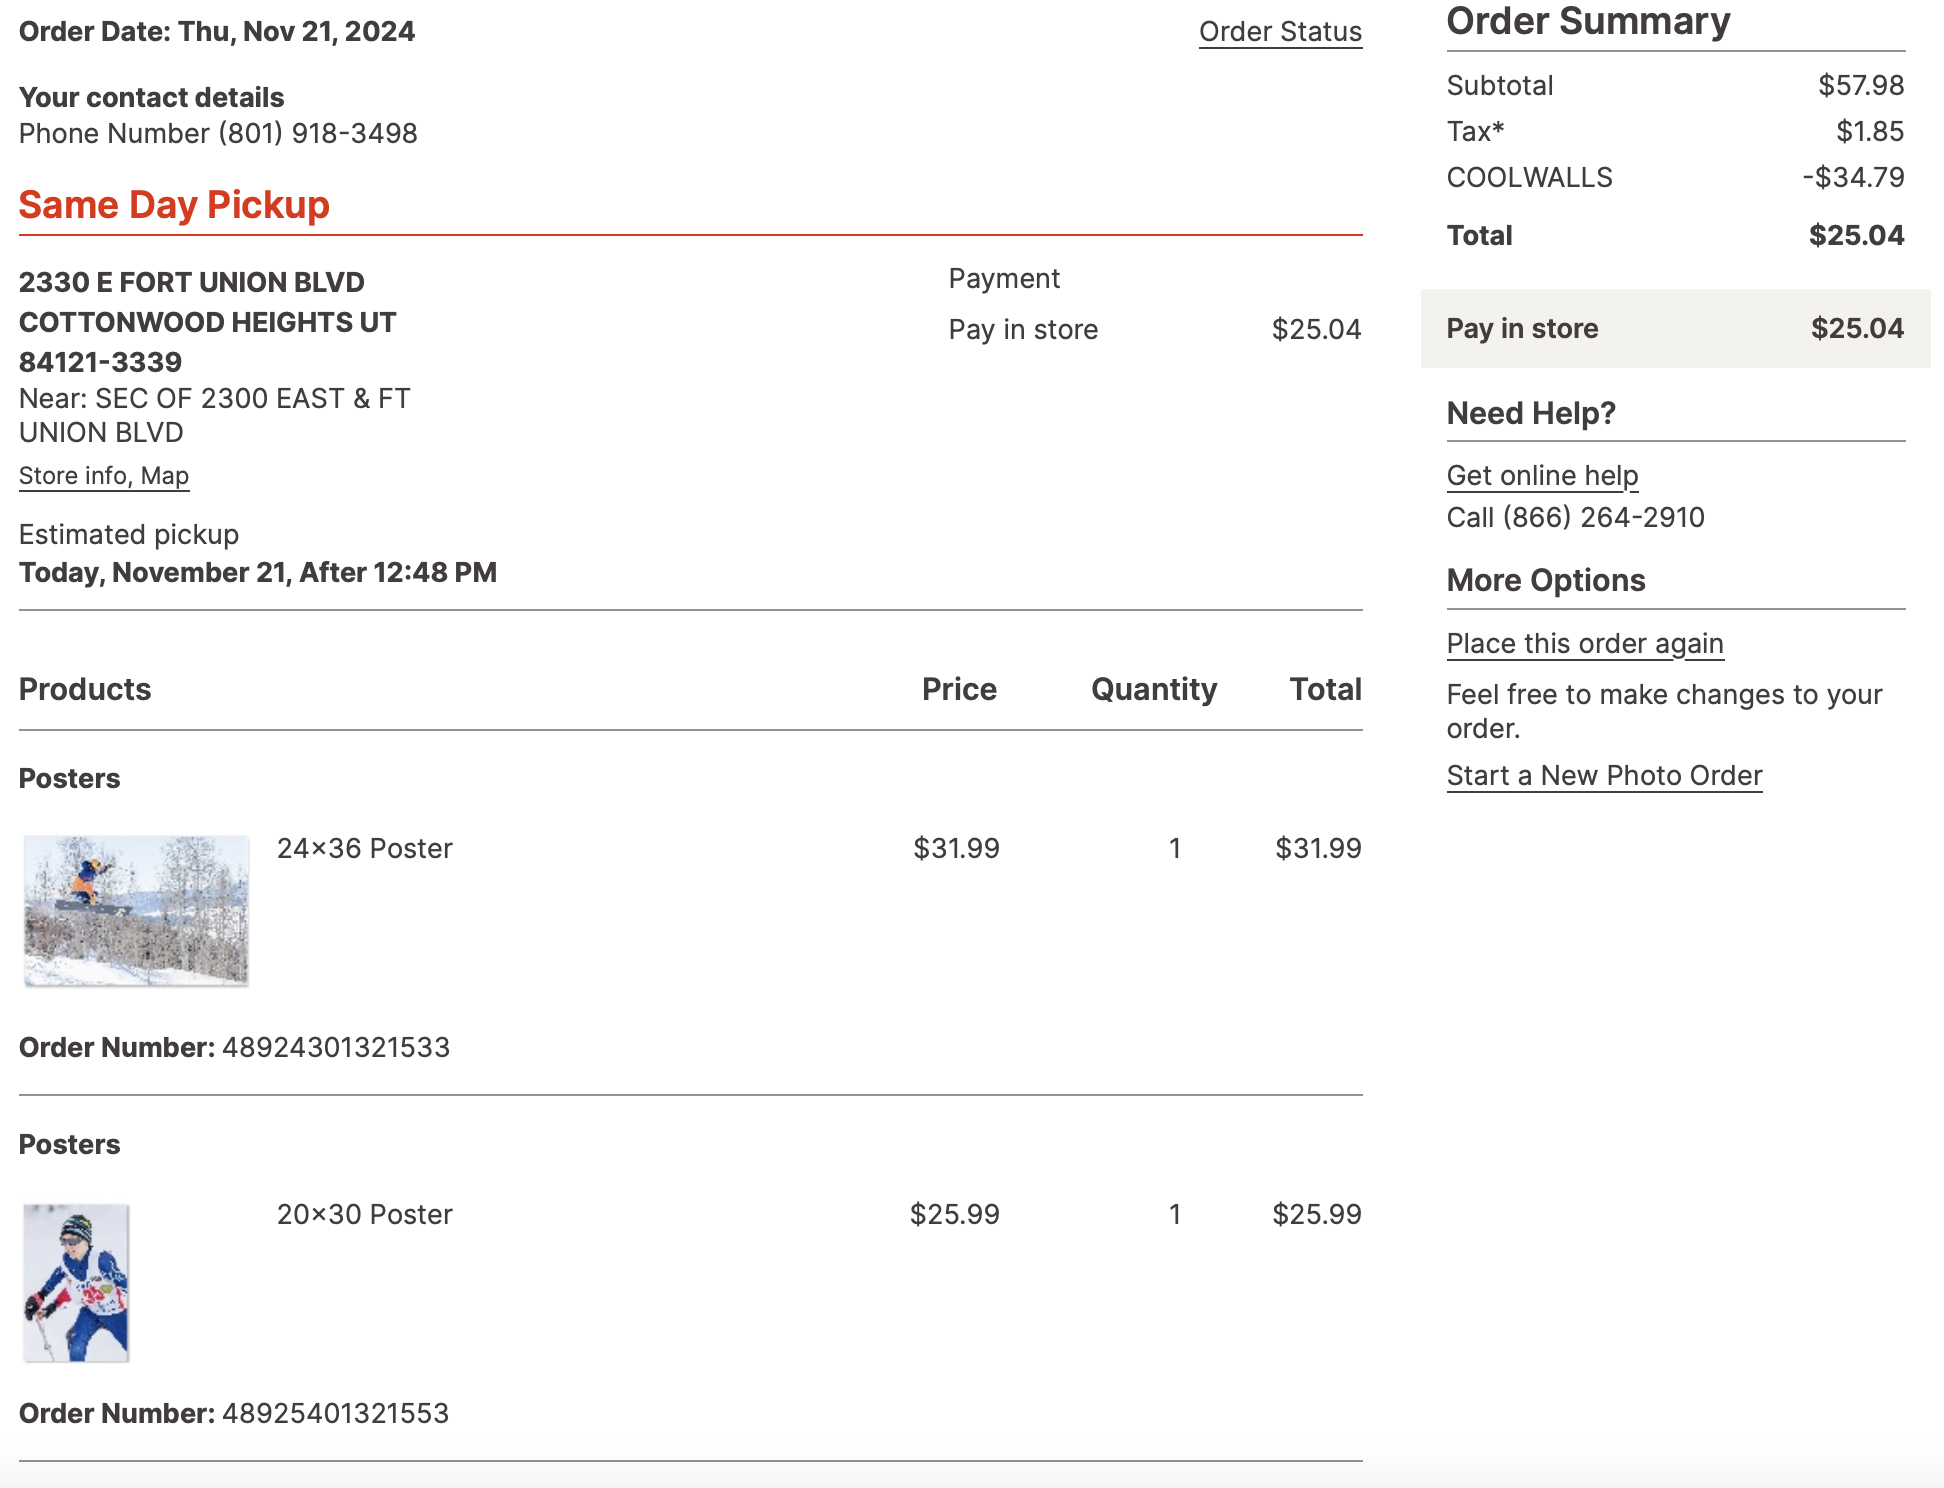The height and width of the screenshot is (1488, 1944).
Task: Open the Order Status link
Action: click(1280, 32)
